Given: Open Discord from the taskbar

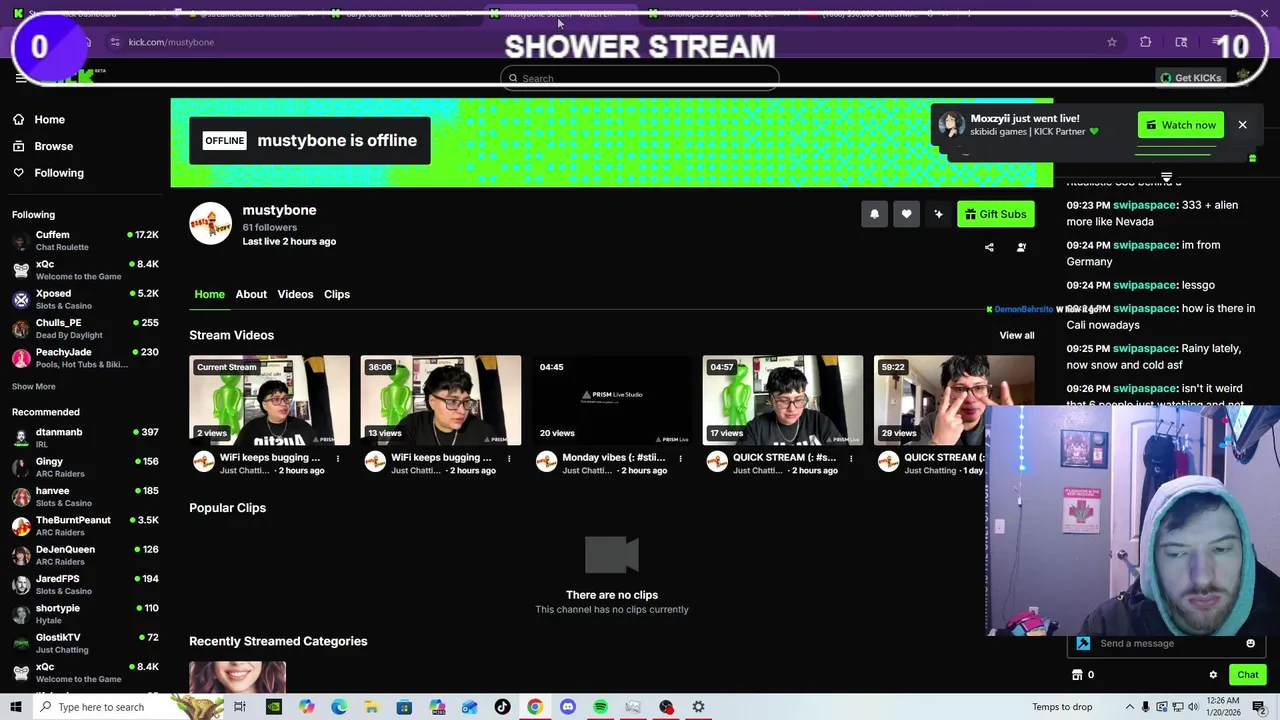Looking at the screenshot, I should (x=568, y=707).
